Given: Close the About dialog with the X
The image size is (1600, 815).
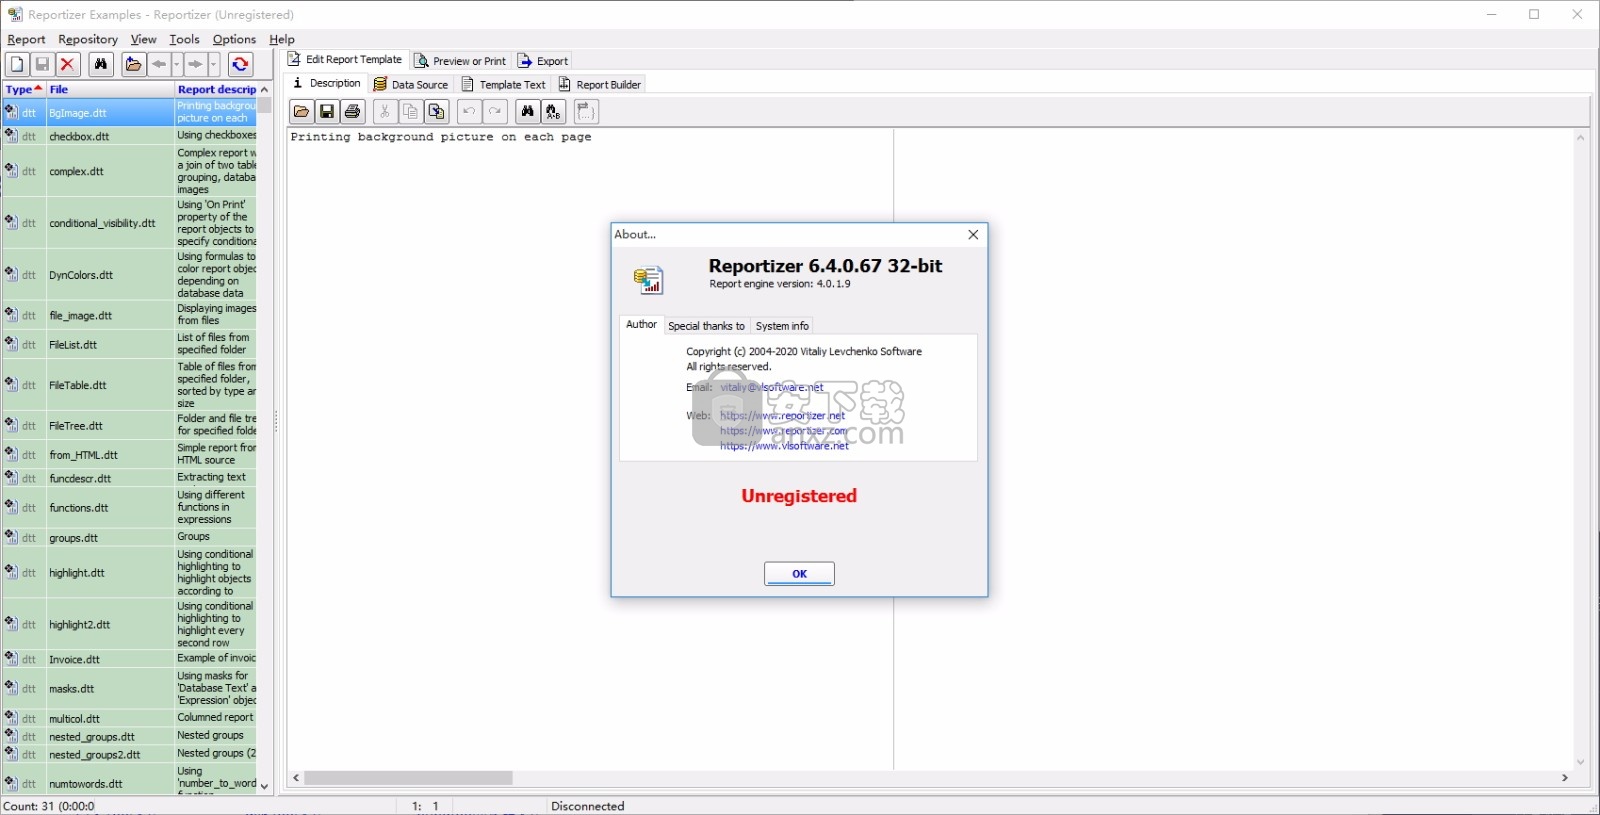Looking at the screenshot, I should [x=973, y=234].
